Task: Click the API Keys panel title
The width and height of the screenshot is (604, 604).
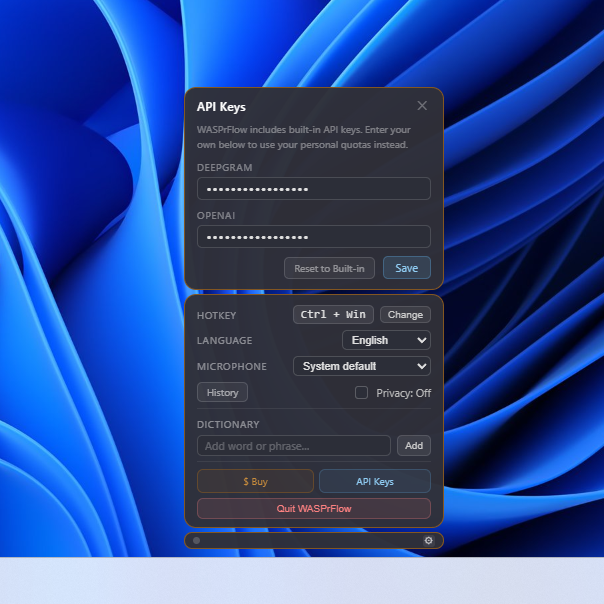Action: click(x=221, y=107)
